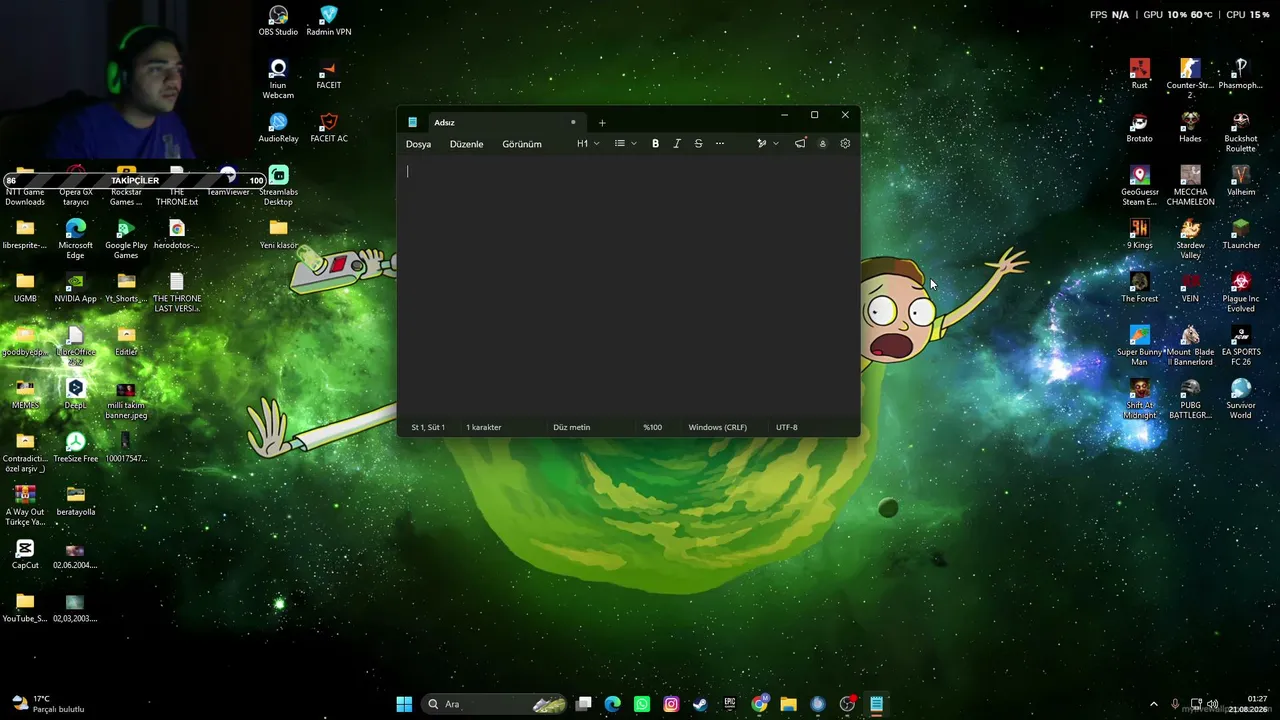Select the TreeSize Free desktop icon
The width and height of the screenshot is (1280, 720).
75,448
